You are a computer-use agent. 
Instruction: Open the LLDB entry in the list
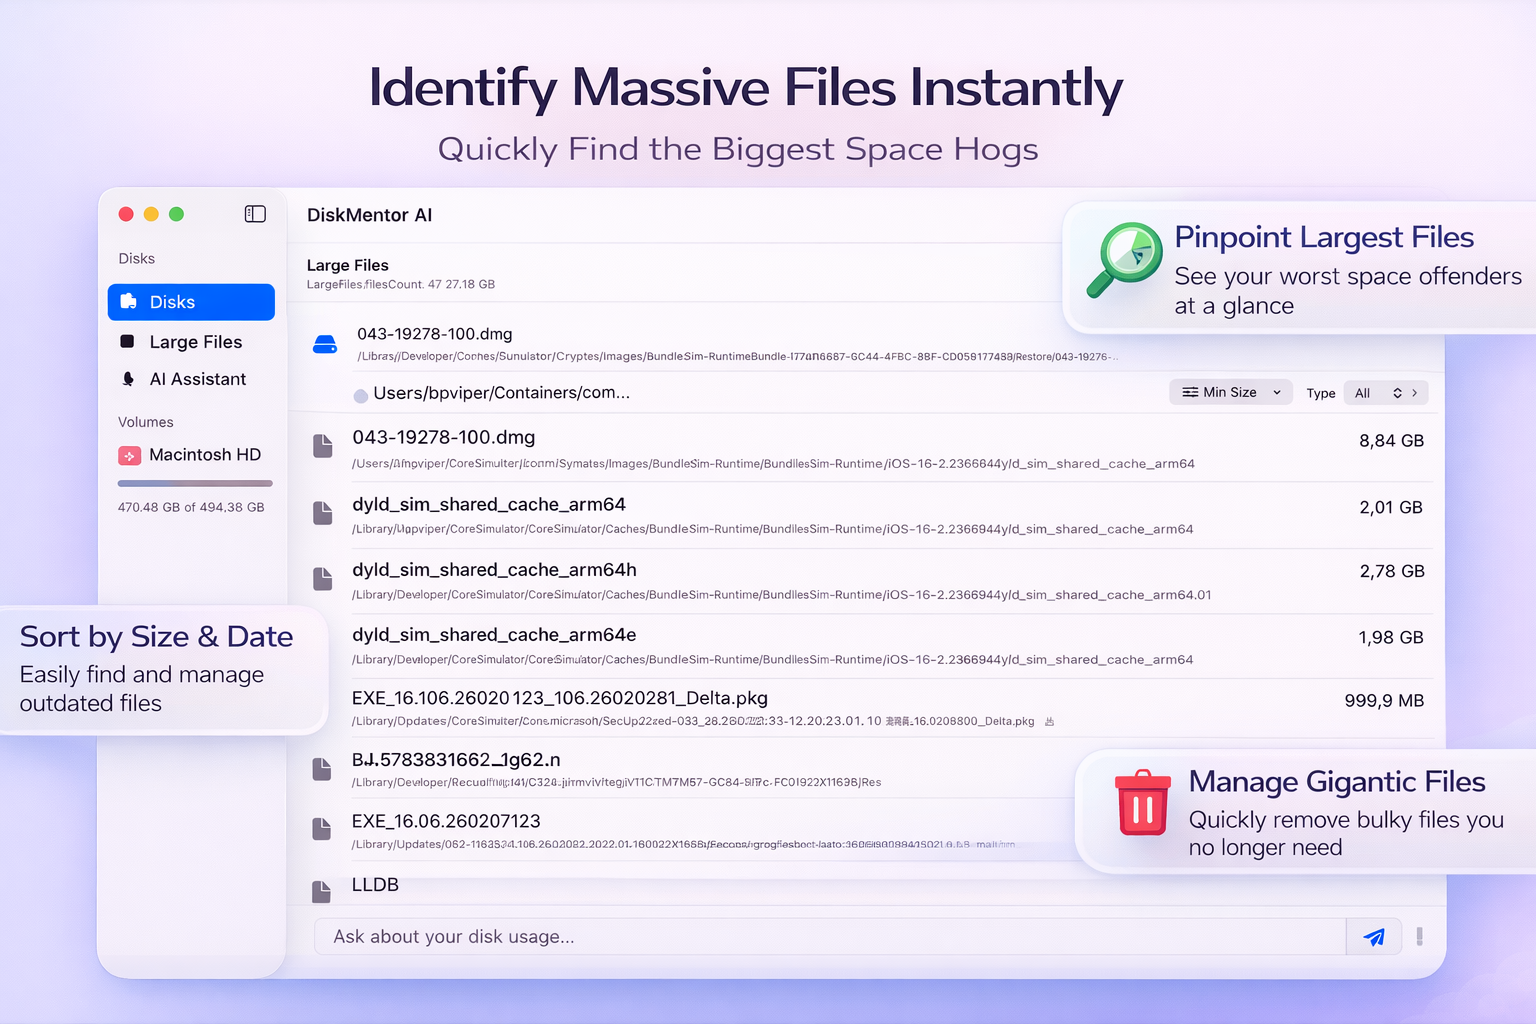click(x=375, y=885)
